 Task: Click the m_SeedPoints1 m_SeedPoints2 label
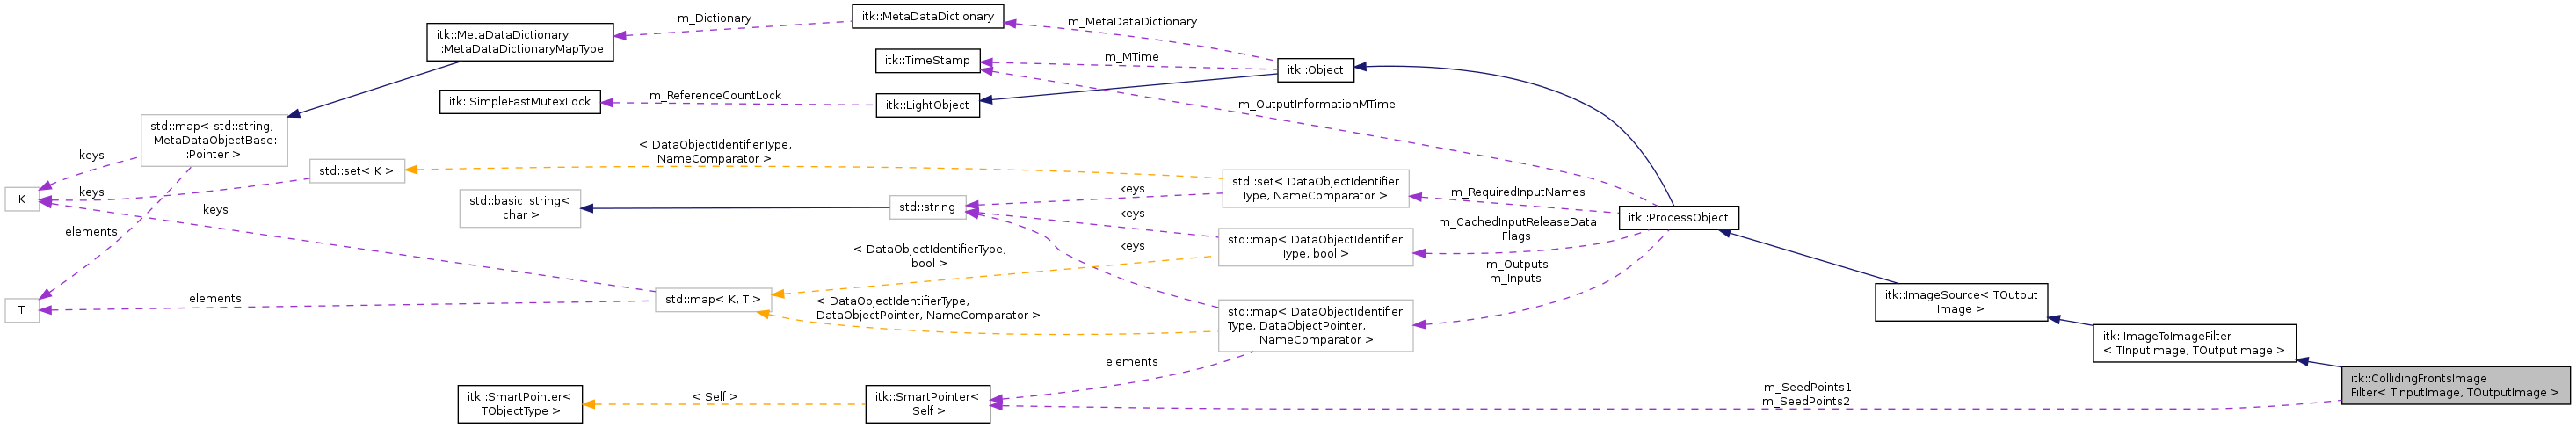[x=1806, y=394]
